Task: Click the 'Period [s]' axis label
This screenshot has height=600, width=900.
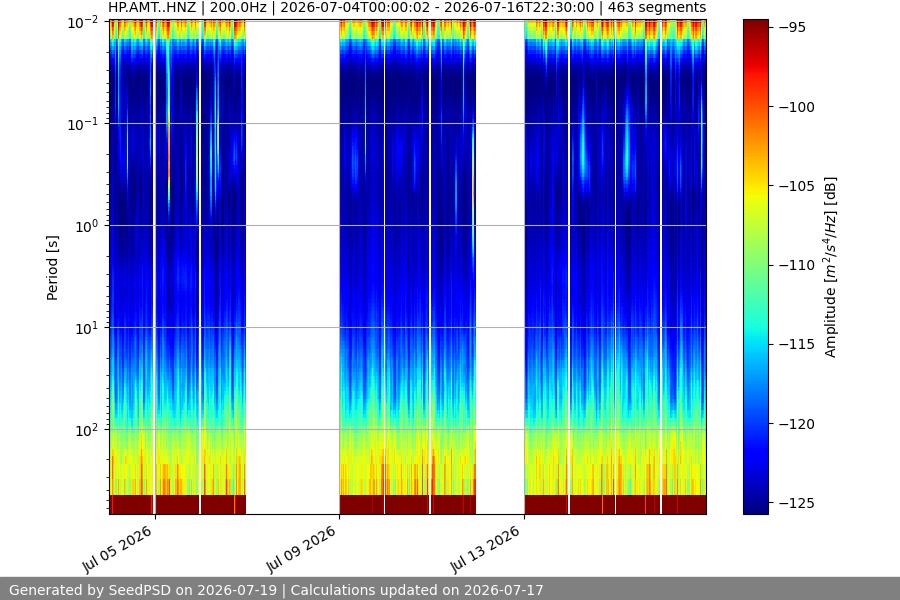Action: click(x=52, y=268)
